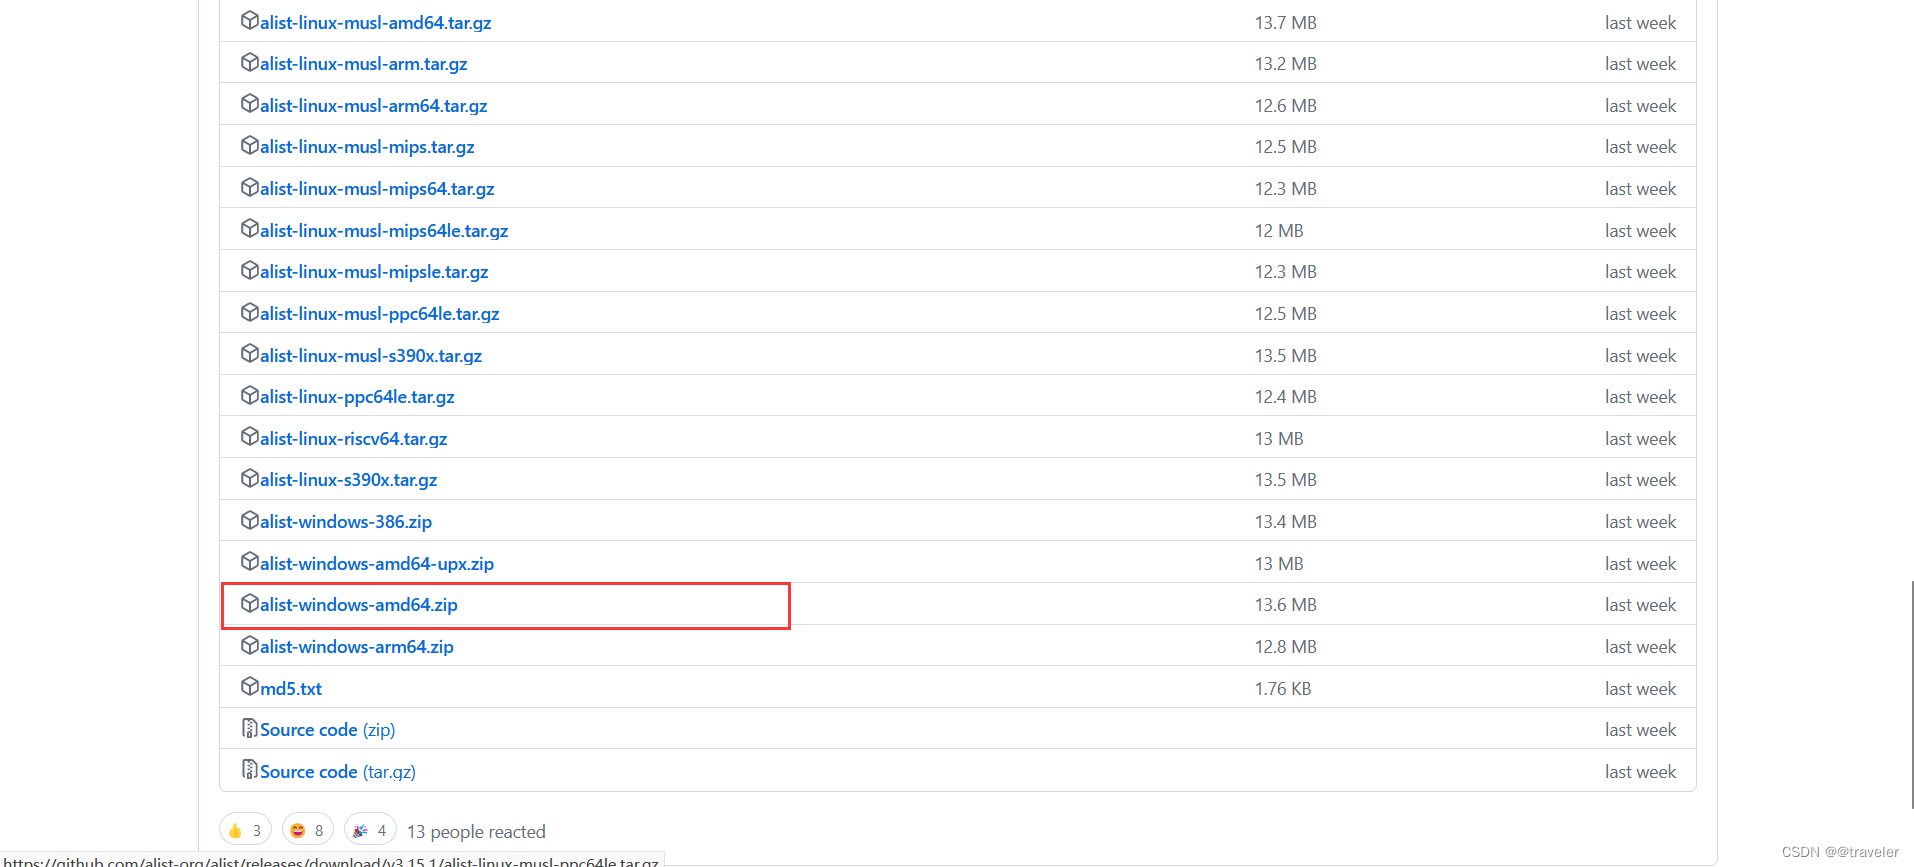Click the 13.7 MB size of musl-amd64 tarball
Viewport: 1914px width, 867px height.
(1286, 22)
